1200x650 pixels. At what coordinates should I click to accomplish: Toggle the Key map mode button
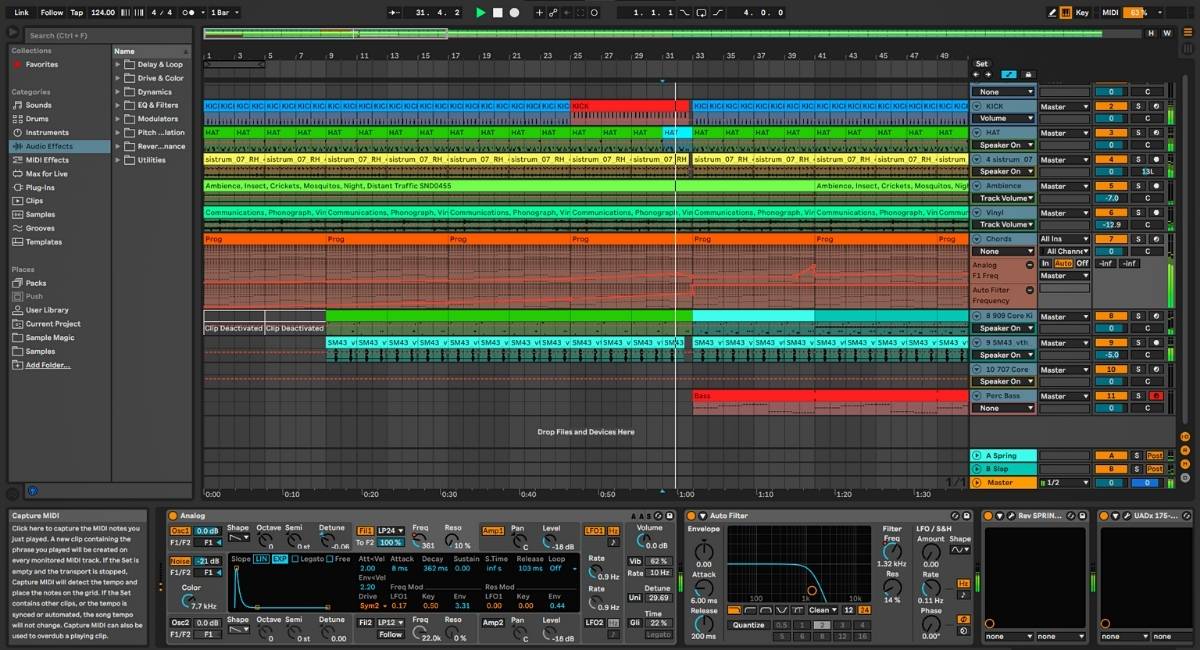tap(1082, 12)
